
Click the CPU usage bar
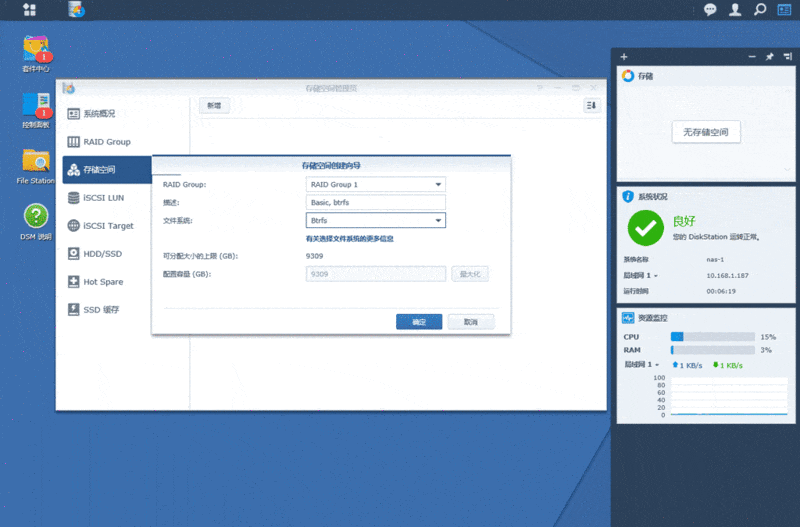(x=712, y=337)
